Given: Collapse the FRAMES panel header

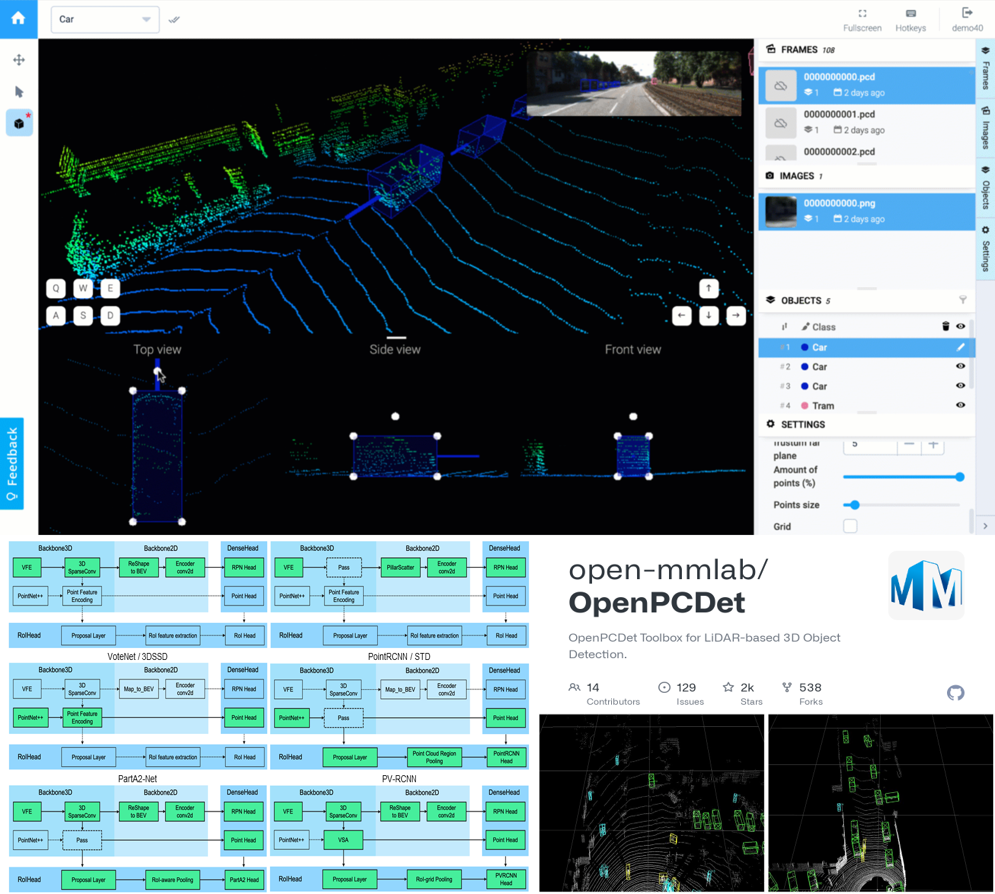Looking at the screenshot, I should pyautogui.click(x=866, y=49).
